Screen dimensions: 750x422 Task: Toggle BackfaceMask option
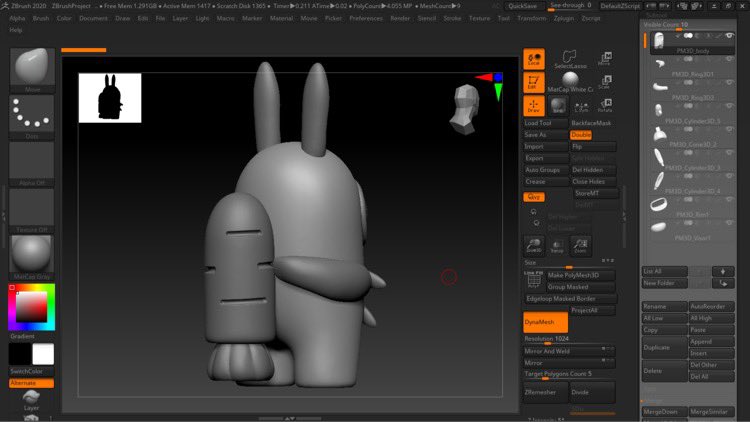point(591,123)
